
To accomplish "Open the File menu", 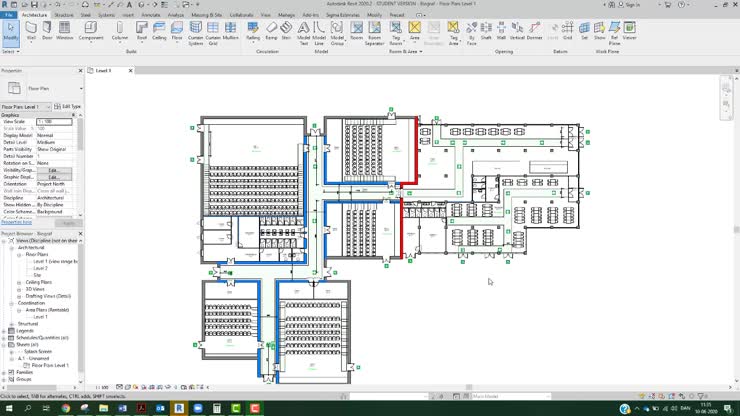I will click(8, 16).
